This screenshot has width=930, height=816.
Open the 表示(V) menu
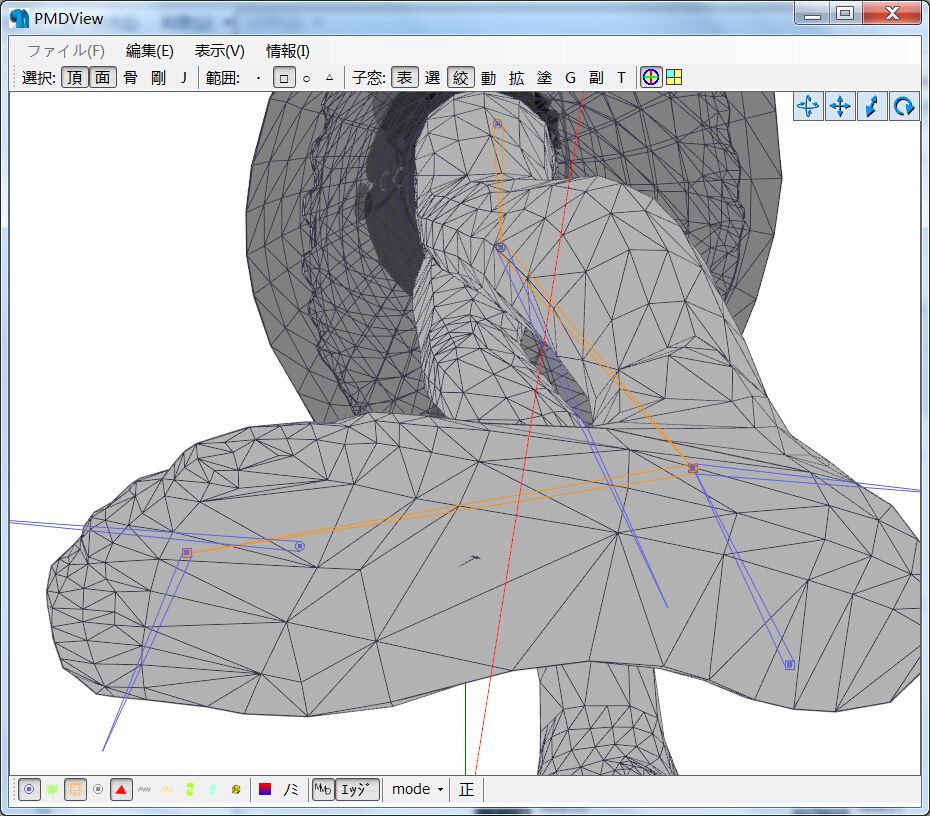(219, 51)
